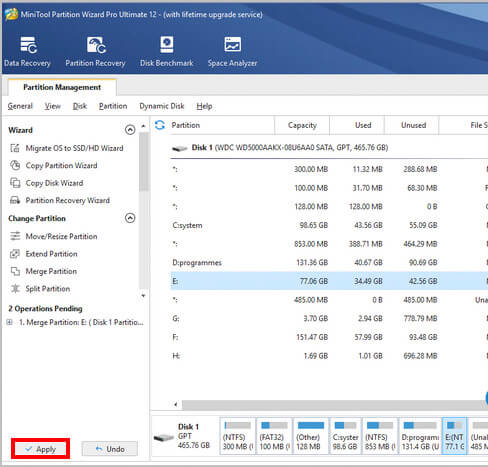This screenshot has width=488, height=467.
Task: Choose Extend Partition
Action: click(x=51, y=254)
